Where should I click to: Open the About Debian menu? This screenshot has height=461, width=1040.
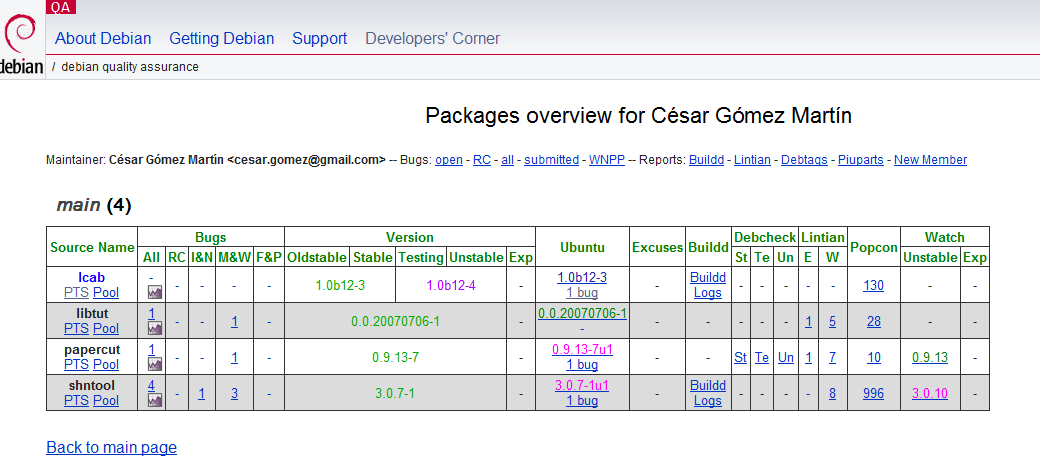point(103,38)
